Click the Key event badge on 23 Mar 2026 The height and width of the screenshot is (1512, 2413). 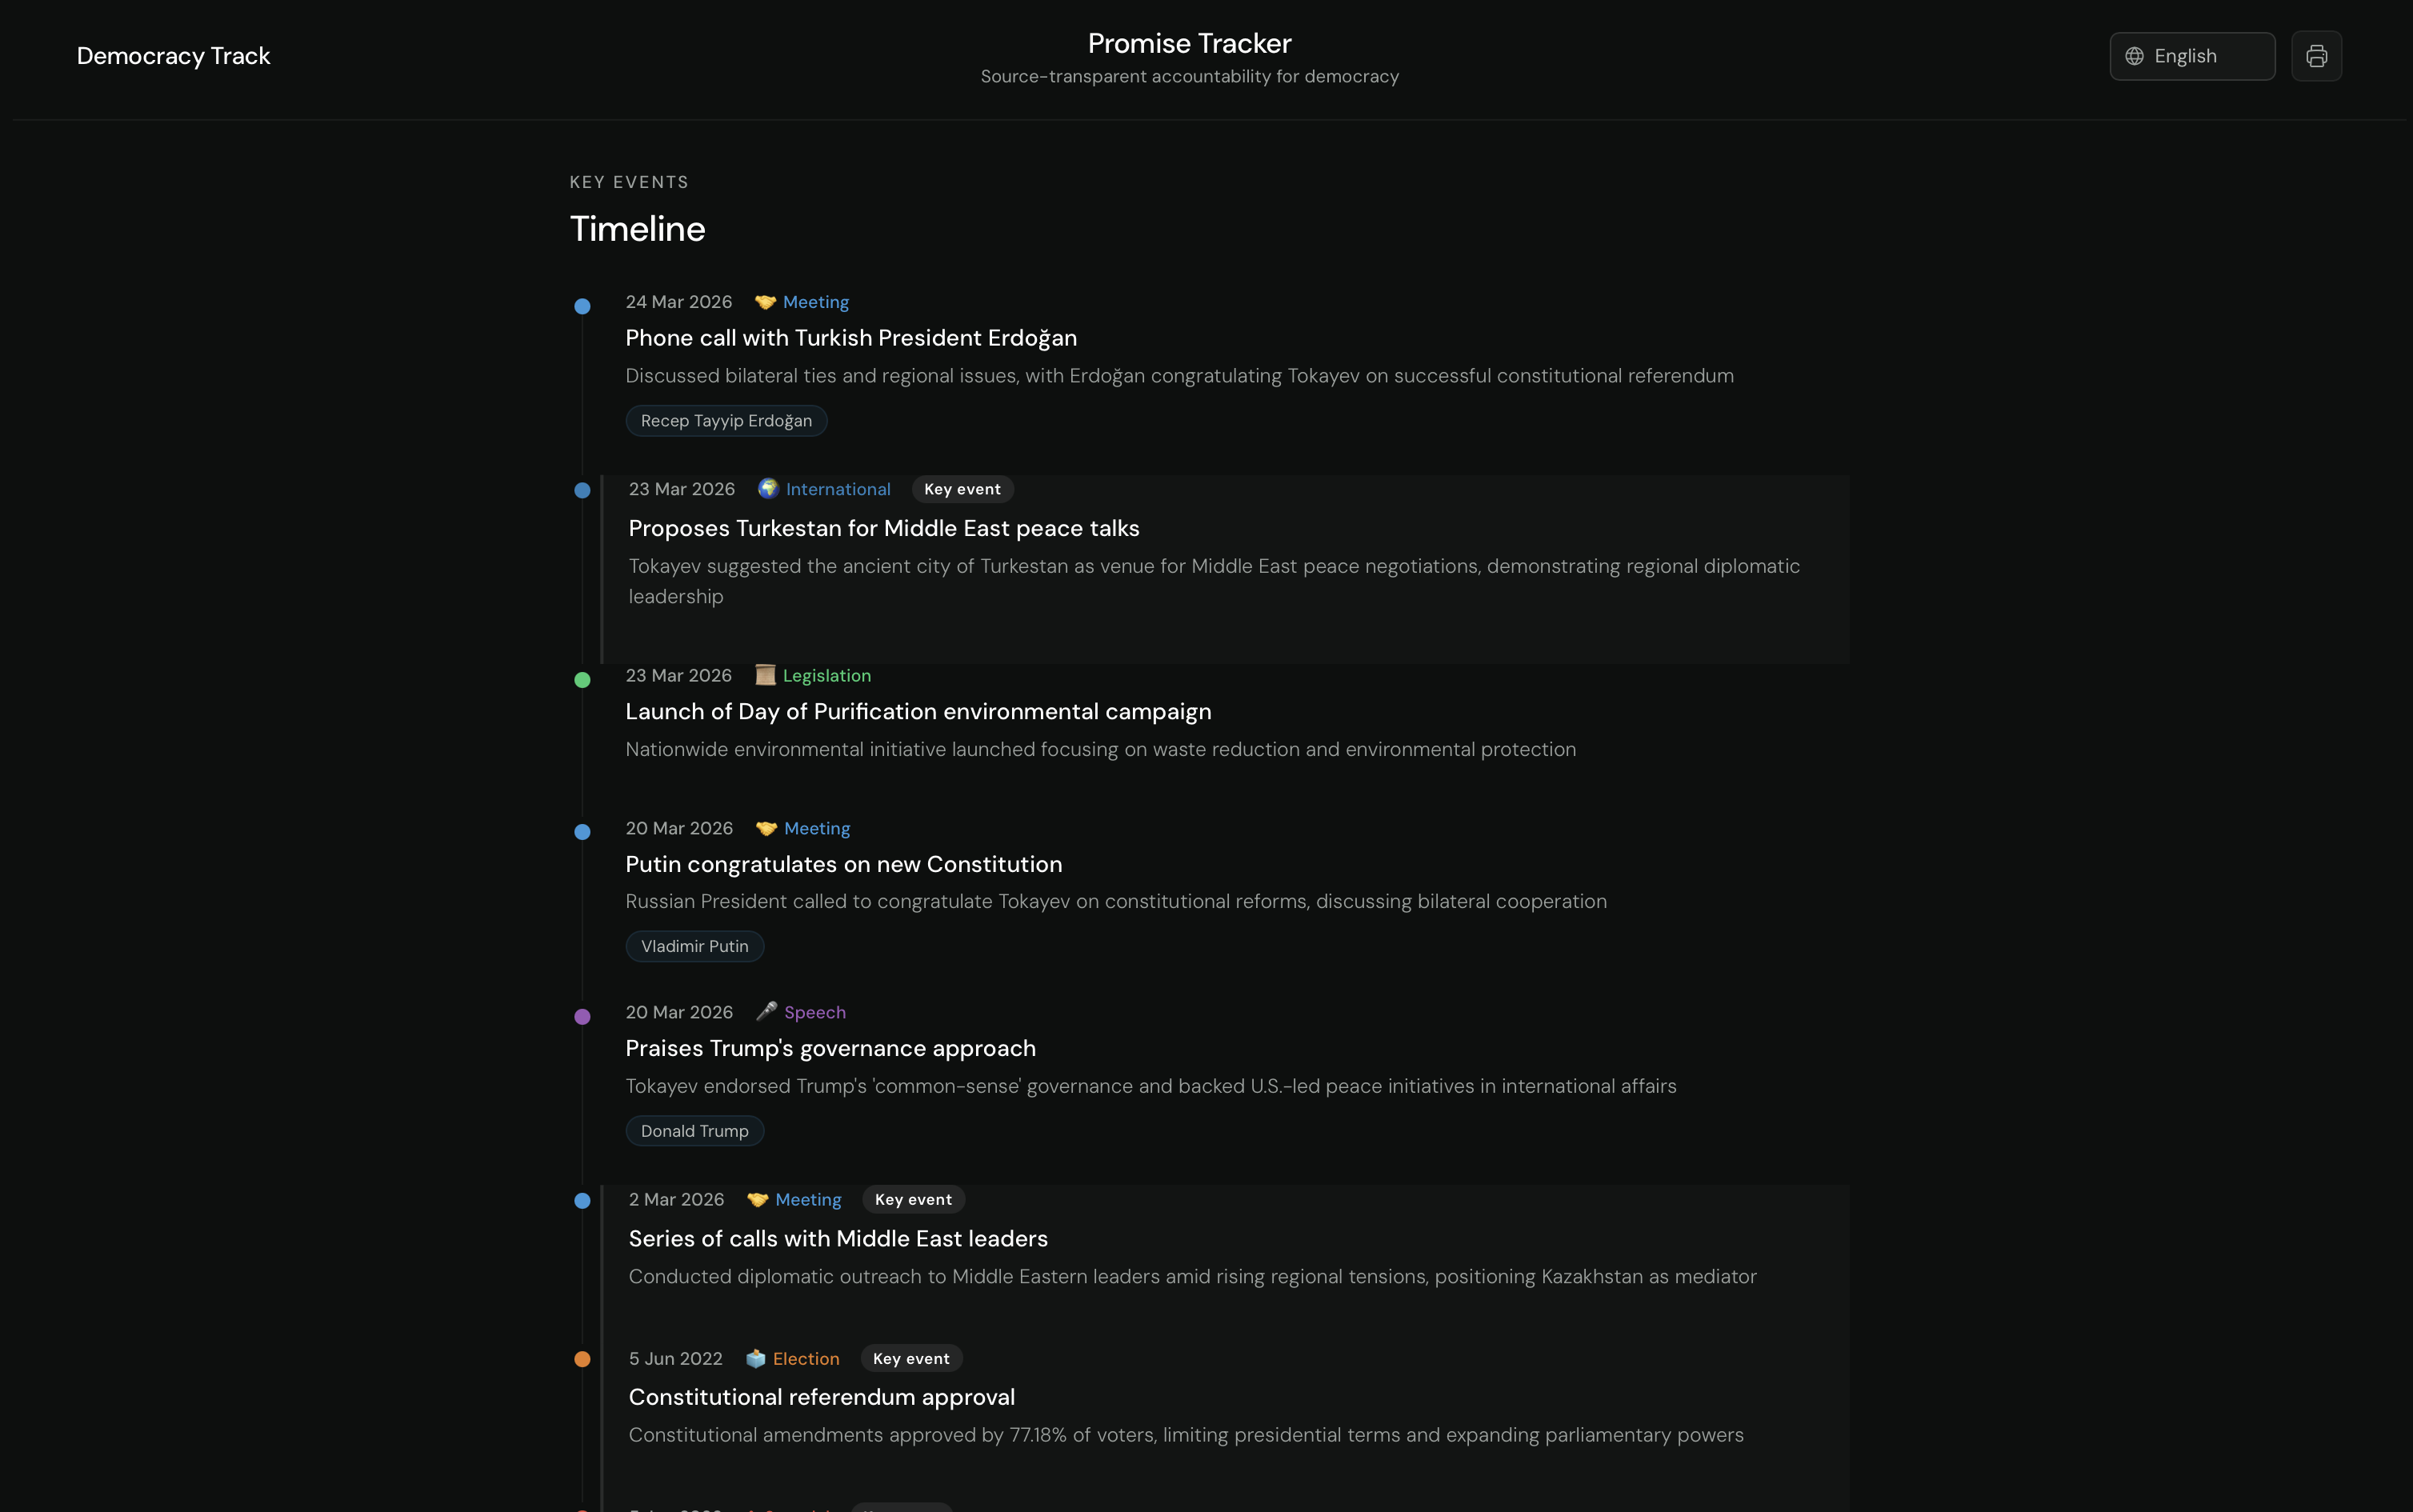tap(961, 489)
